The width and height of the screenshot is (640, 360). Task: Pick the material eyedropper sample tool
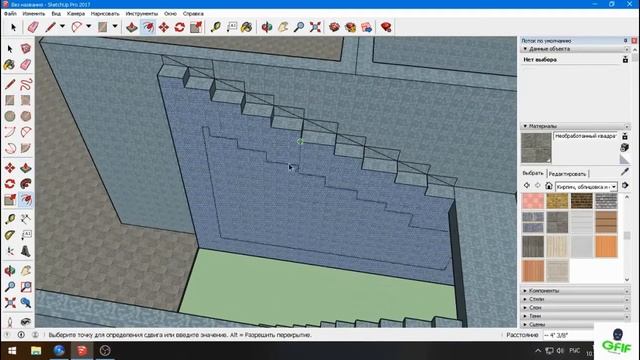tap(625, 172)
